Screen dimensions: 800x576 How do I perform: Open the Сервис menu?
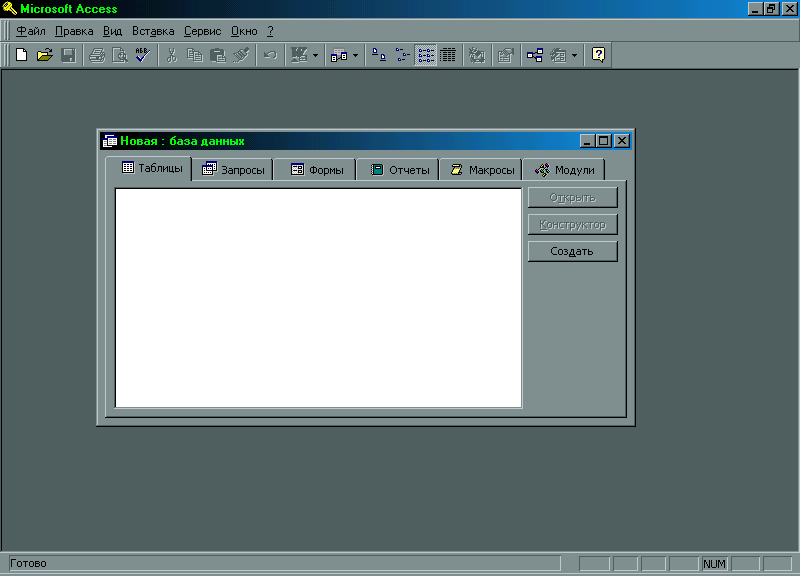pyautogui.click(x=203, y=31)
